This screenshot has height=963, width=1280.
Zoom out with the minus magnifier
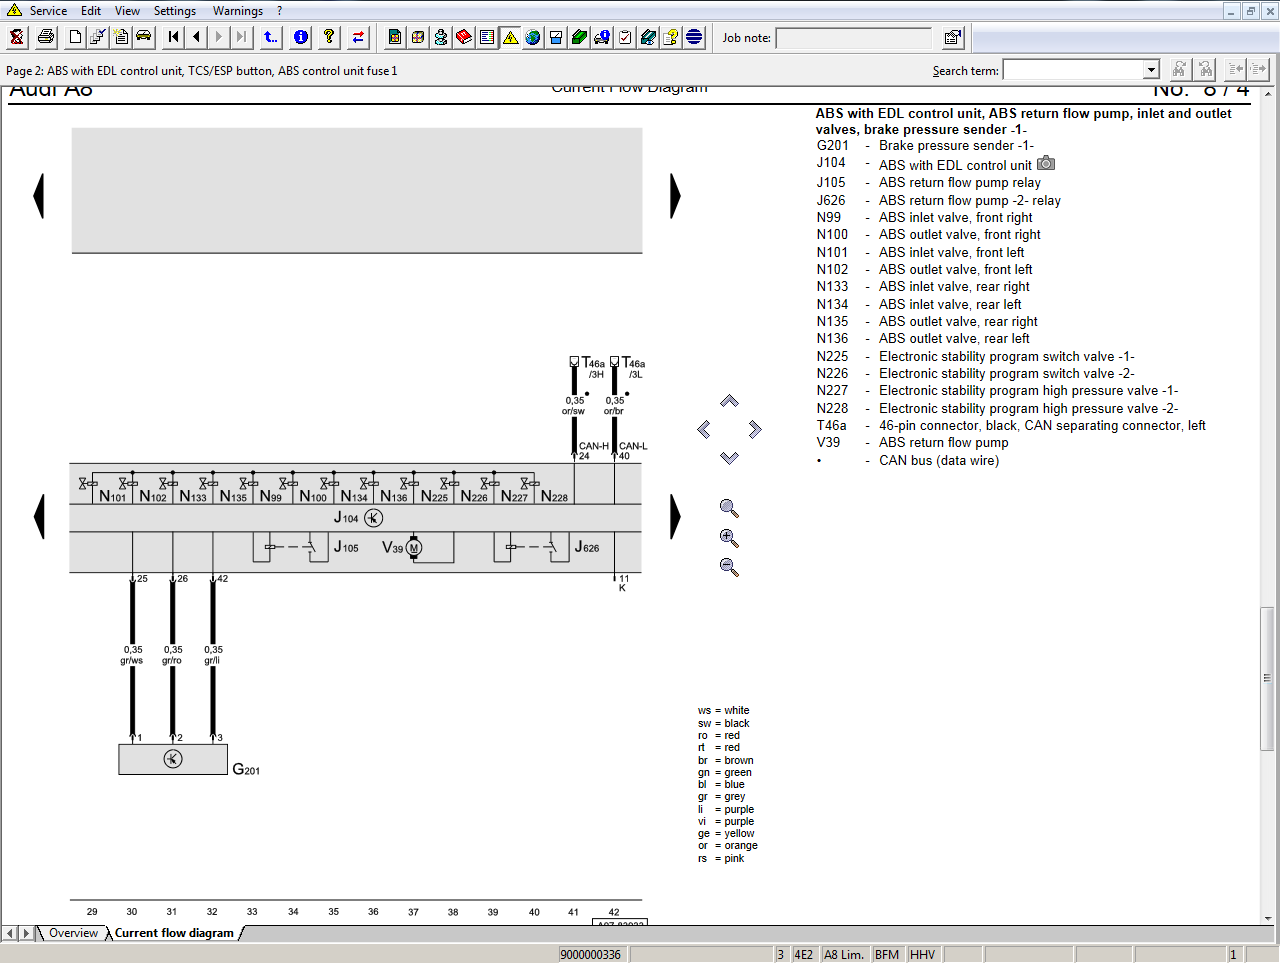pos(729,567)
